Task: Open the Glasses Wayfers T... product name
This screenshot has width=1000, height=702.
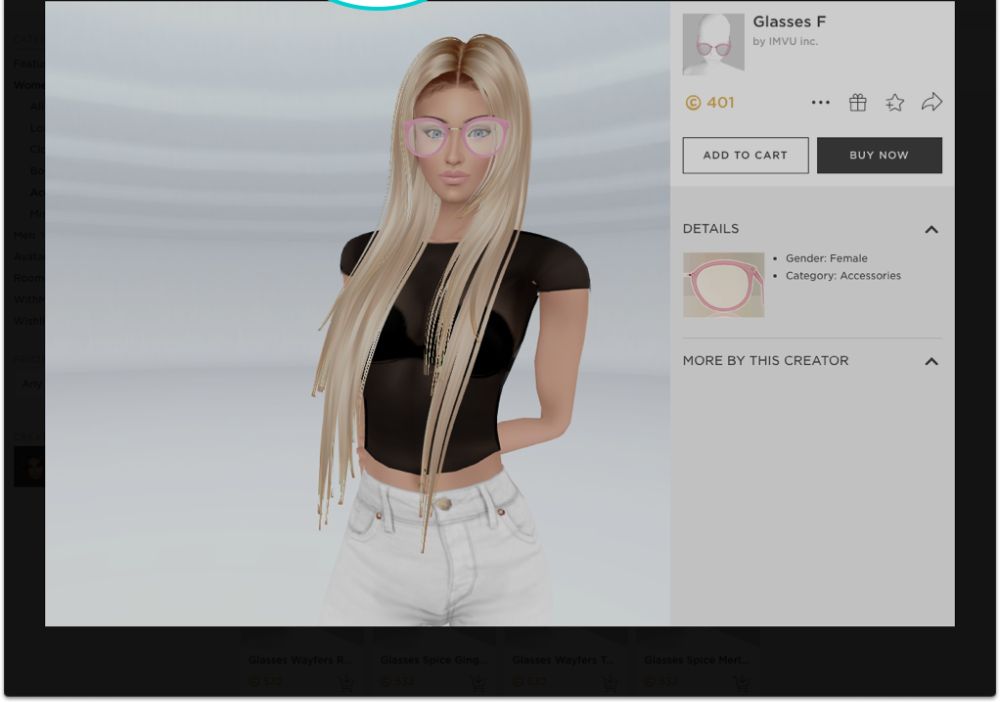Action: tap(566, 660)
